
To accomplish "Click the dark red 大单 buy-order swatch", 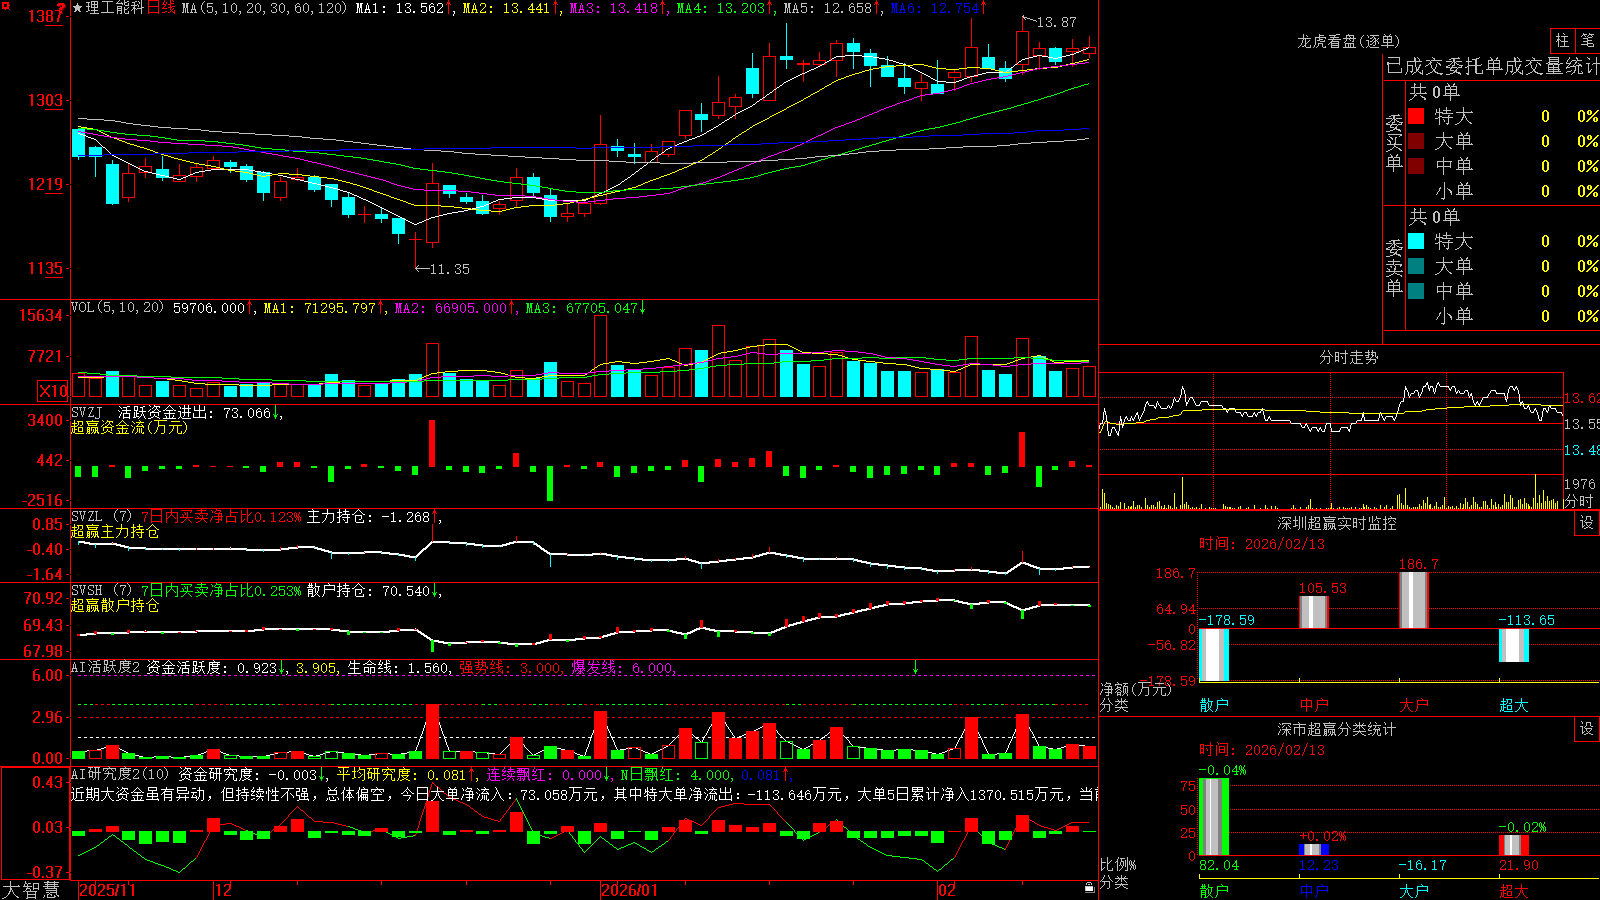I will (x=1416, y=141).
